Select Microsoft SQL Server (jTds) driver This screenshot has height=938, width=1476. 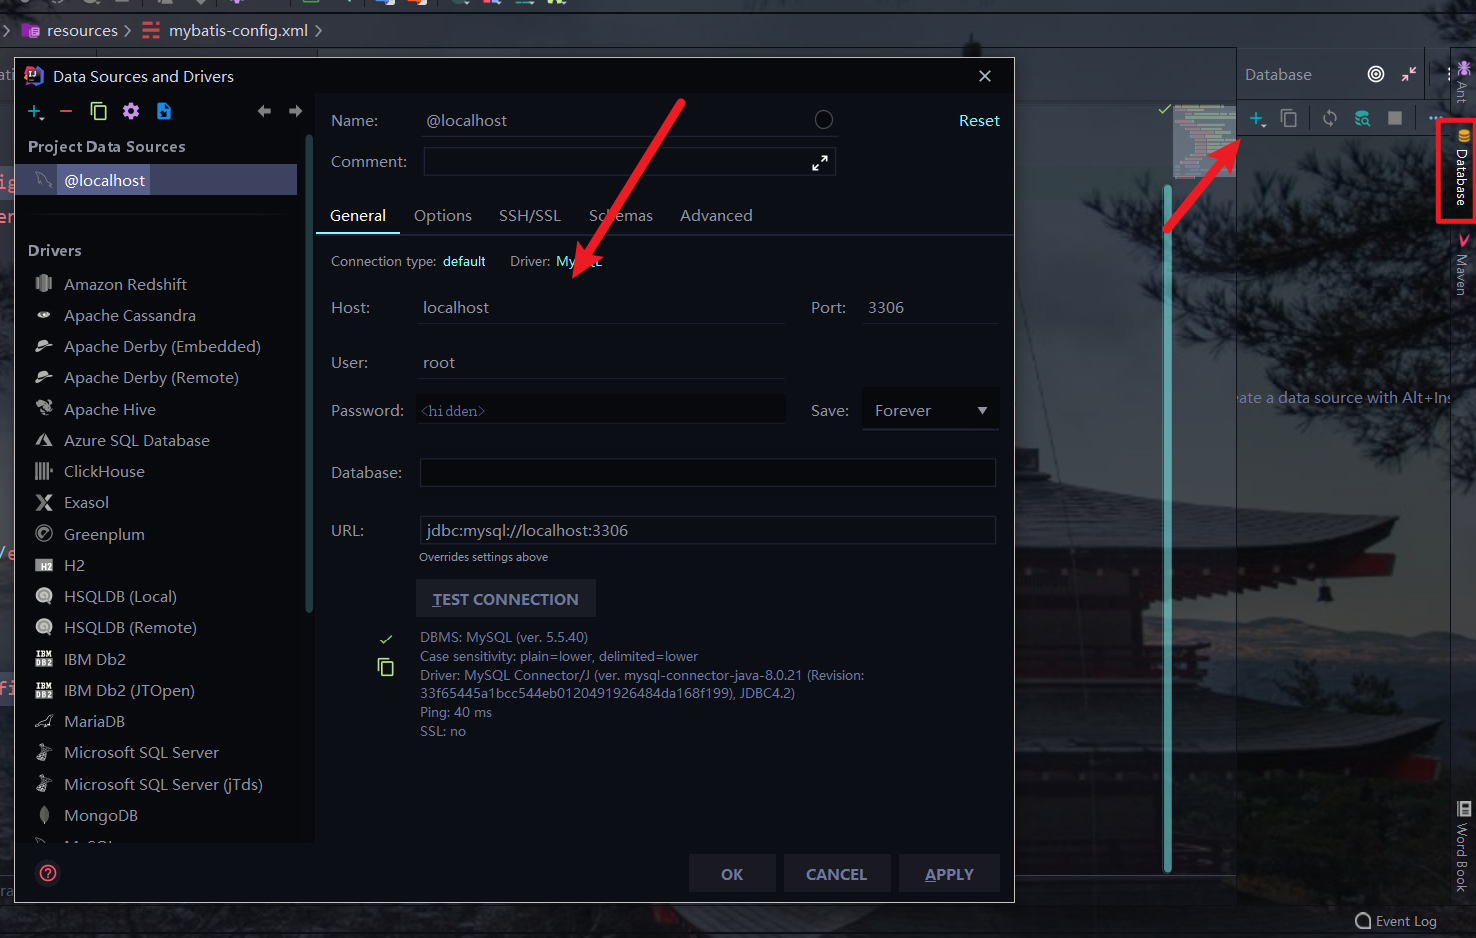[163, 784]
